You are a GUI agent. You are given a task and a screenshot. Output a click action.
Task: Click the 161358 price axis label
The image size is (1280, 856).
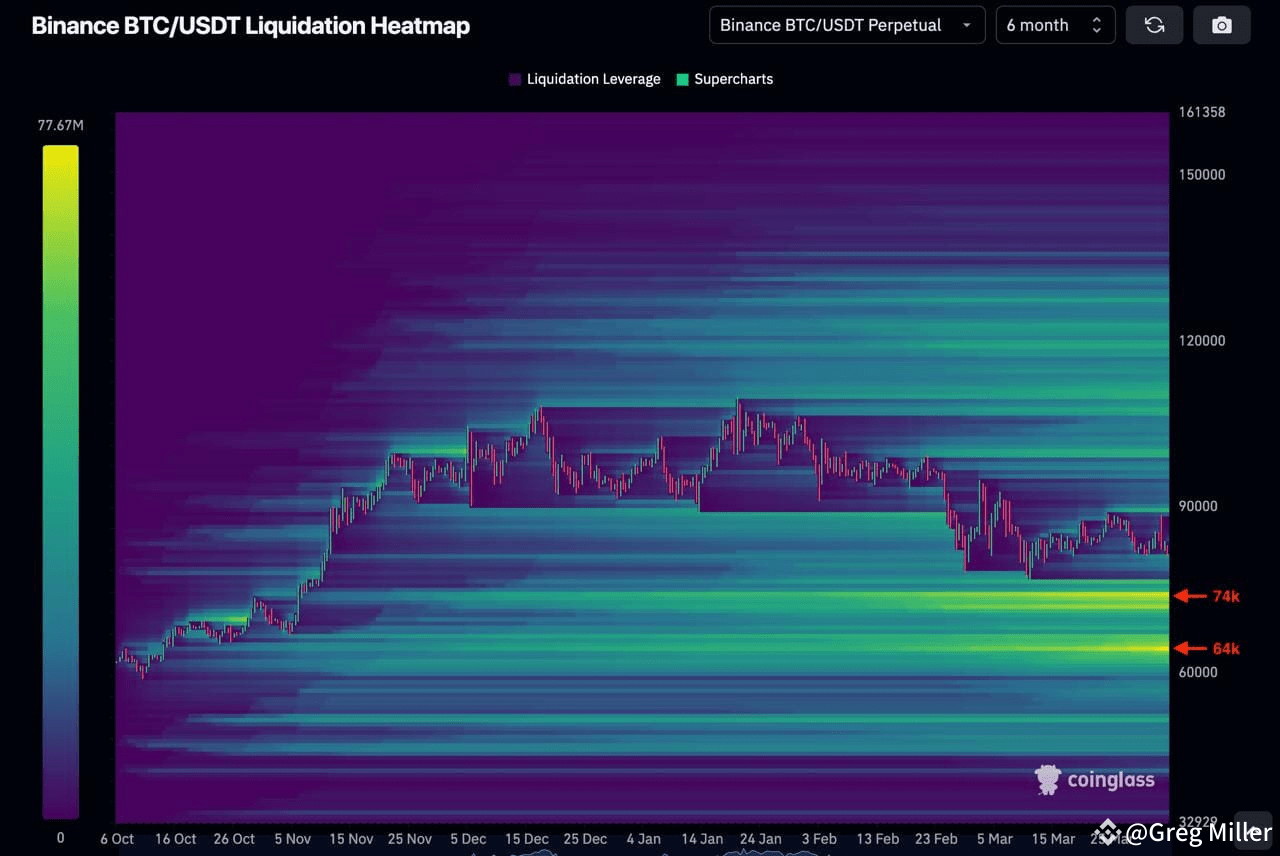click(x=1202, y=112)
